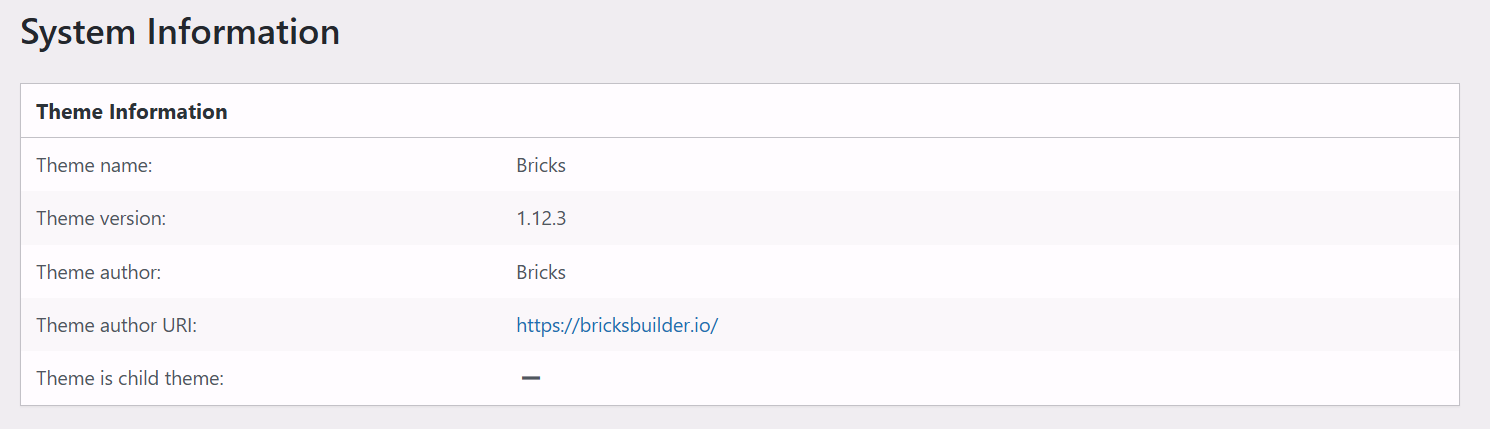1490x429 pixels.
Task: Select the Theme author label
Action: click(x=98, y=272)
